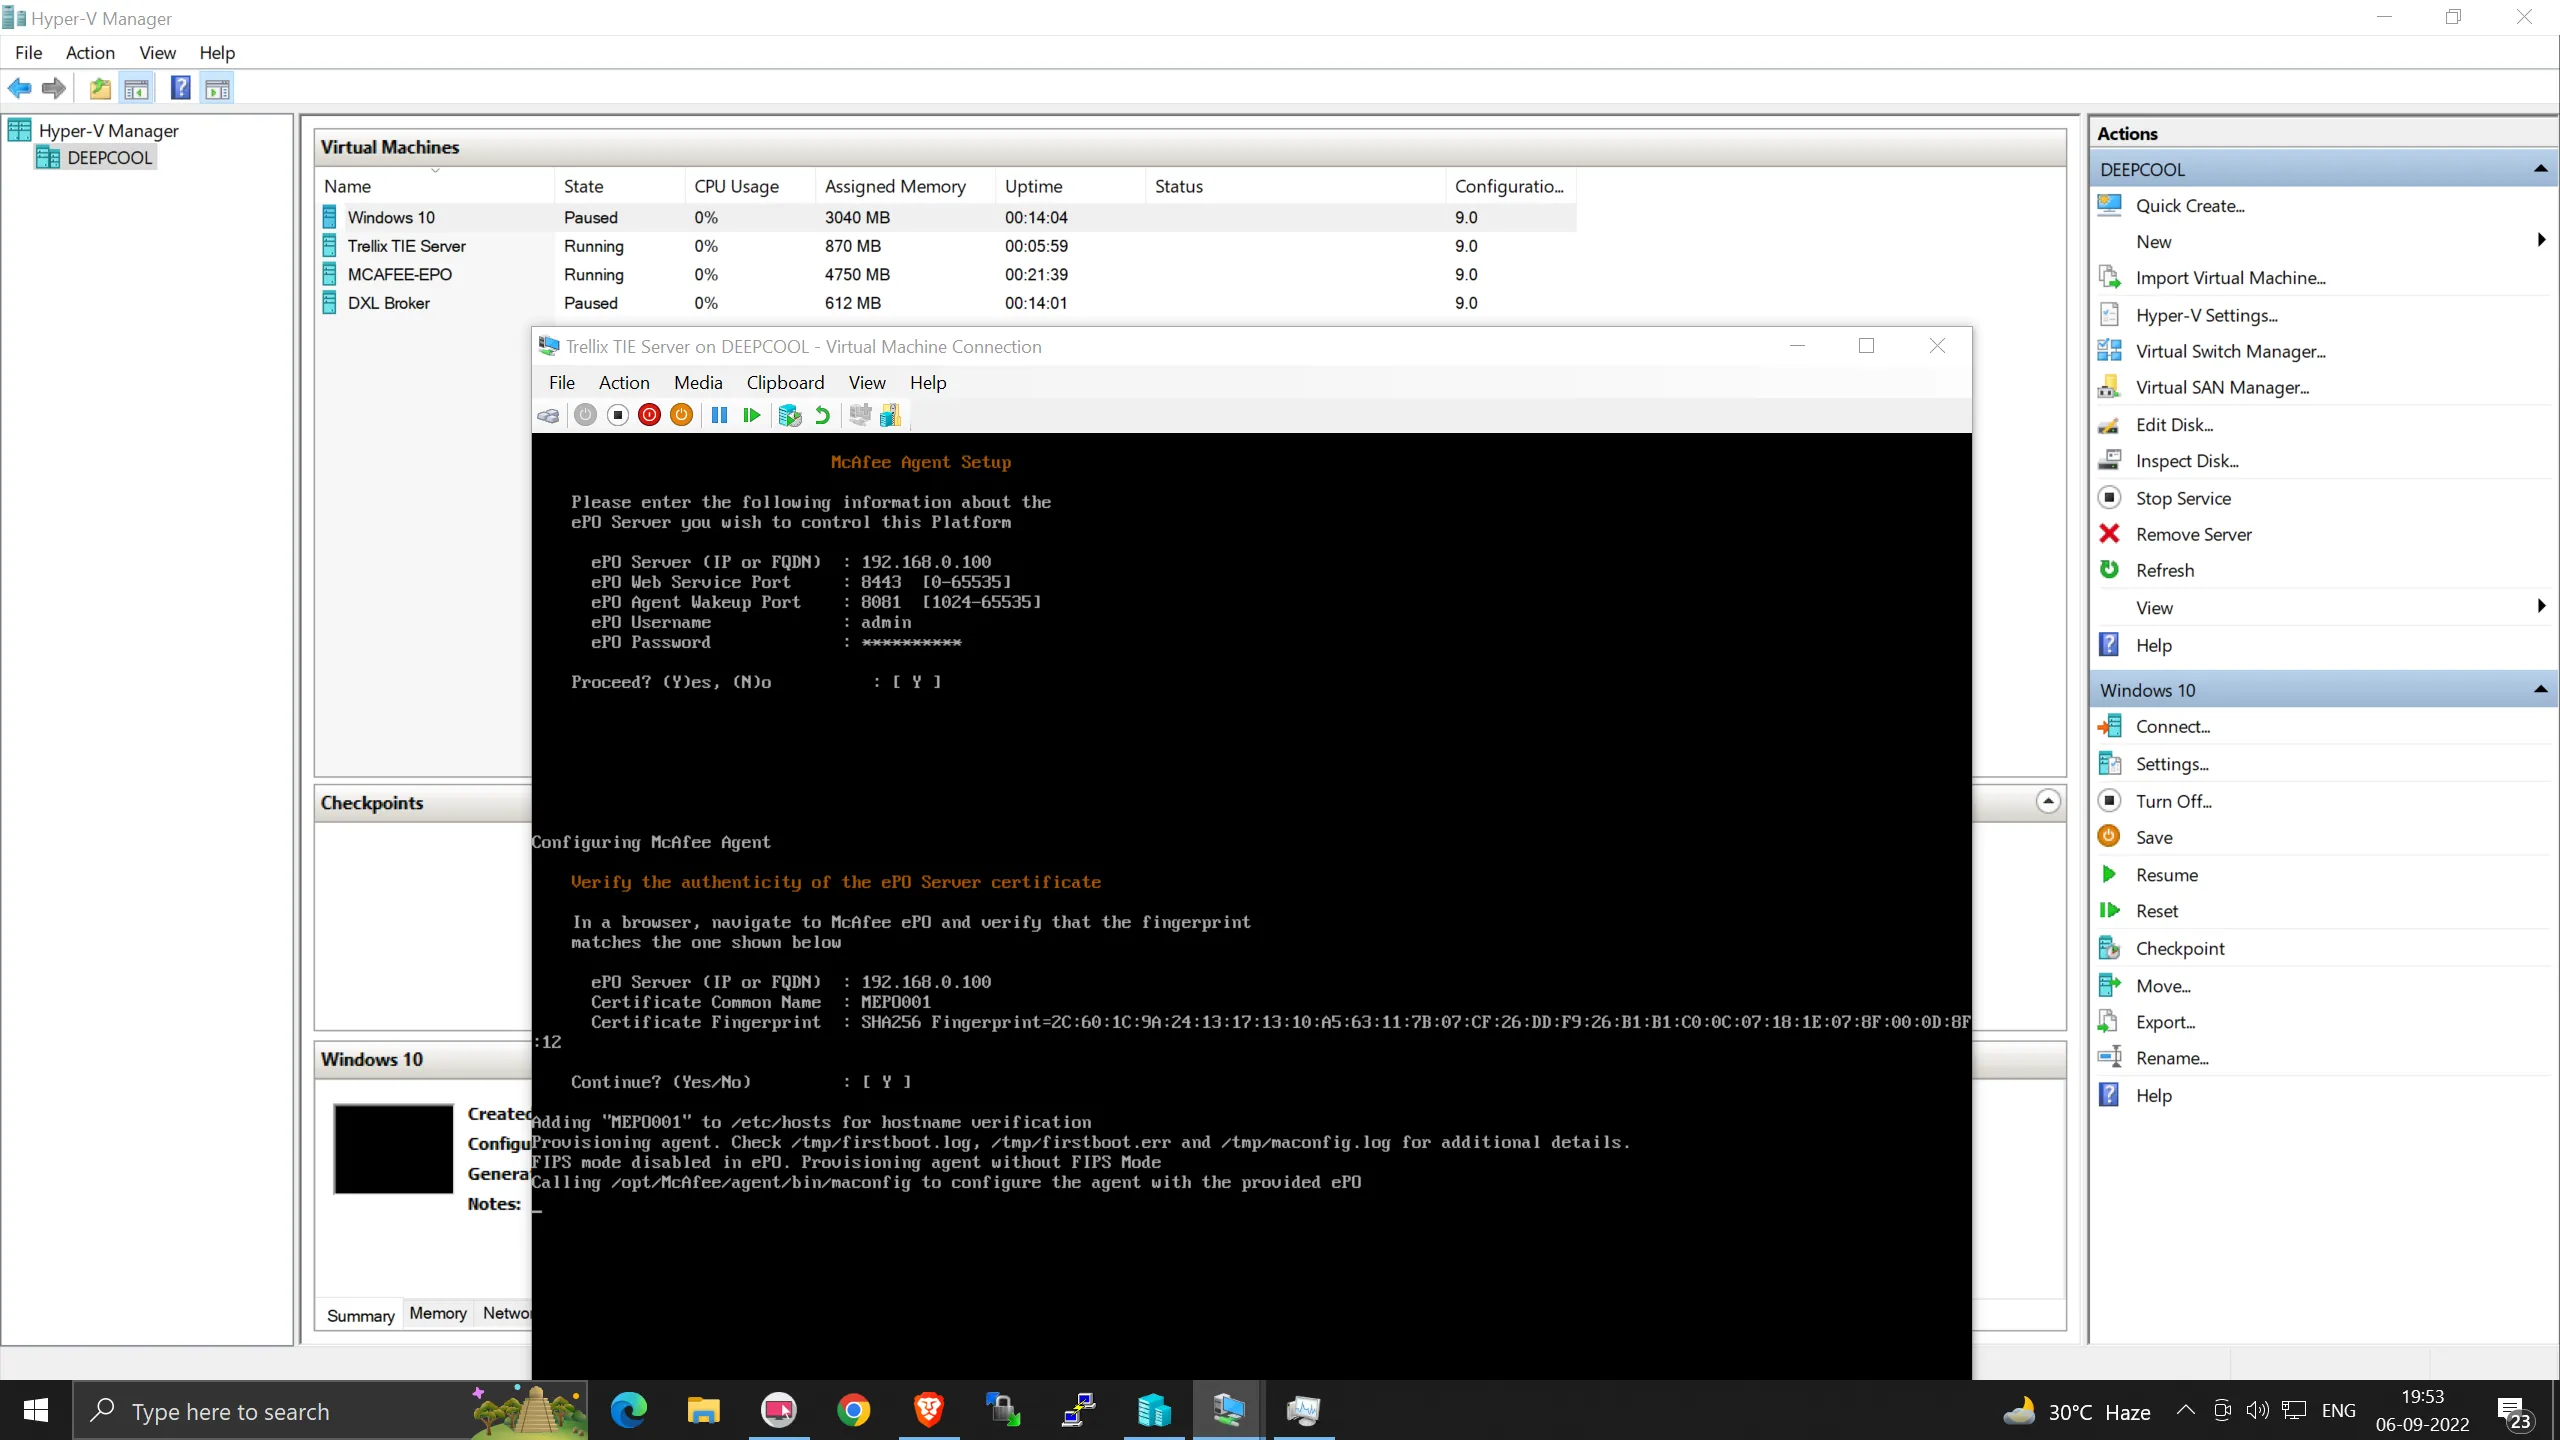Collapse the Checkpoints panel with round arrow

tap(2048, 802)
